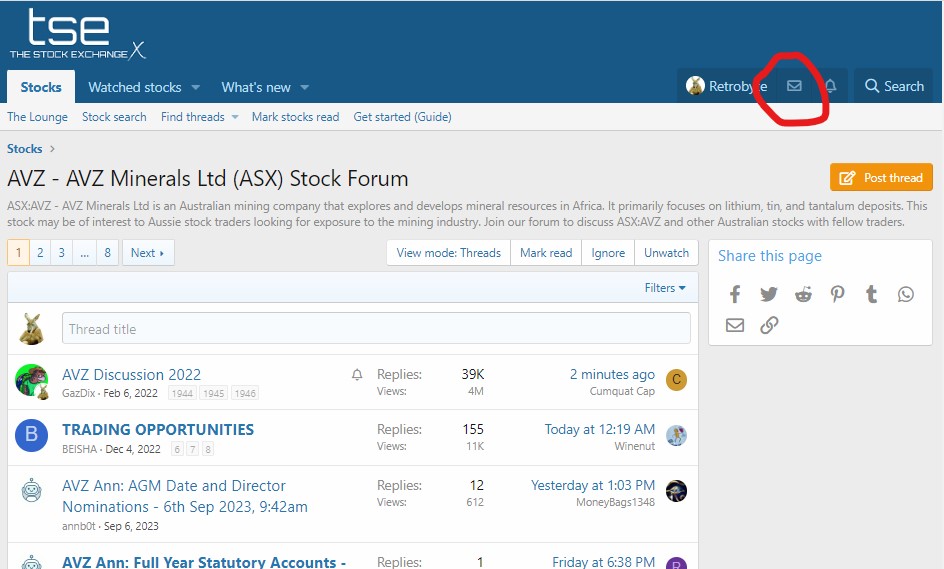
Task: Go to page 8
Action: 108,253
